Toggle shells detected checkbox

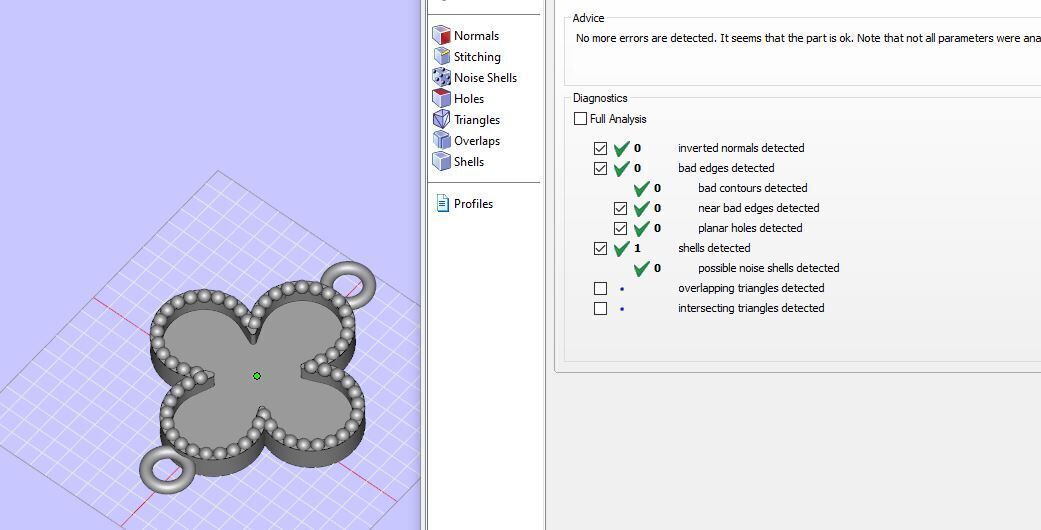tap(600, 248)
